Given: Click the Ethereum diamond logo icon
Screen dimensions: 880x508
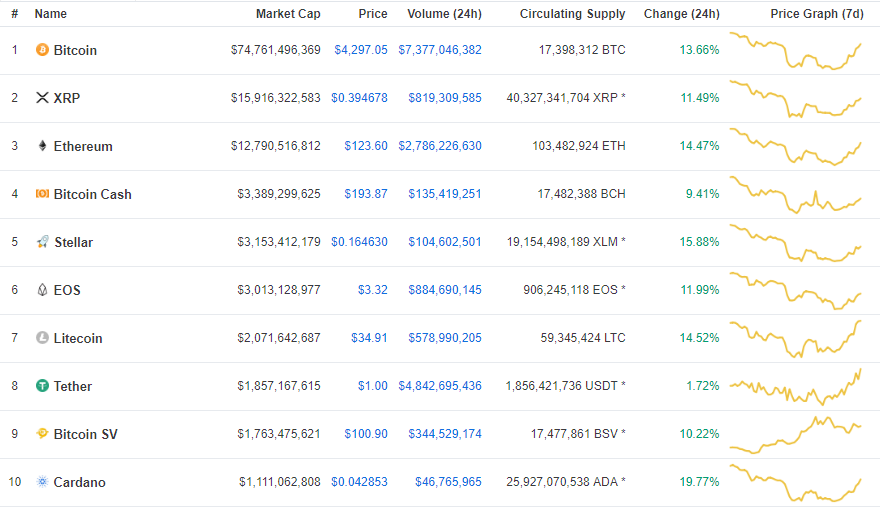Looking at the screenshot, I should click(42, 146).
